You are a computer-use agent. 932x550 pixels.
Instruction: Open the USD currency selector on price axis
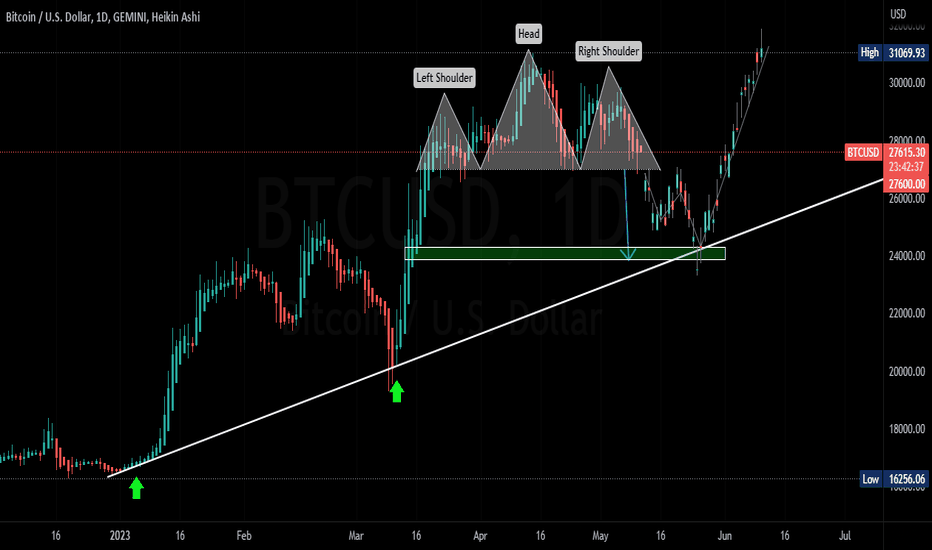(898, 14)
